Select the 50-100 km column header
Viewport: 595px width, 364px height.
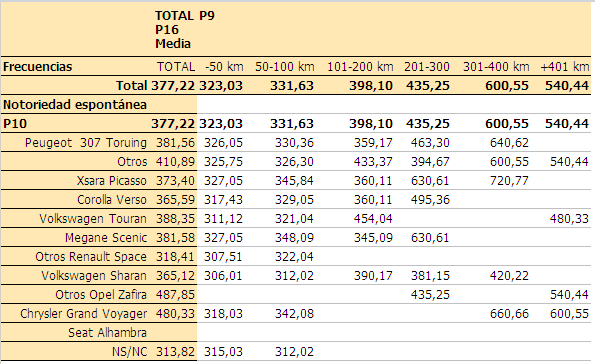(285, 67)
